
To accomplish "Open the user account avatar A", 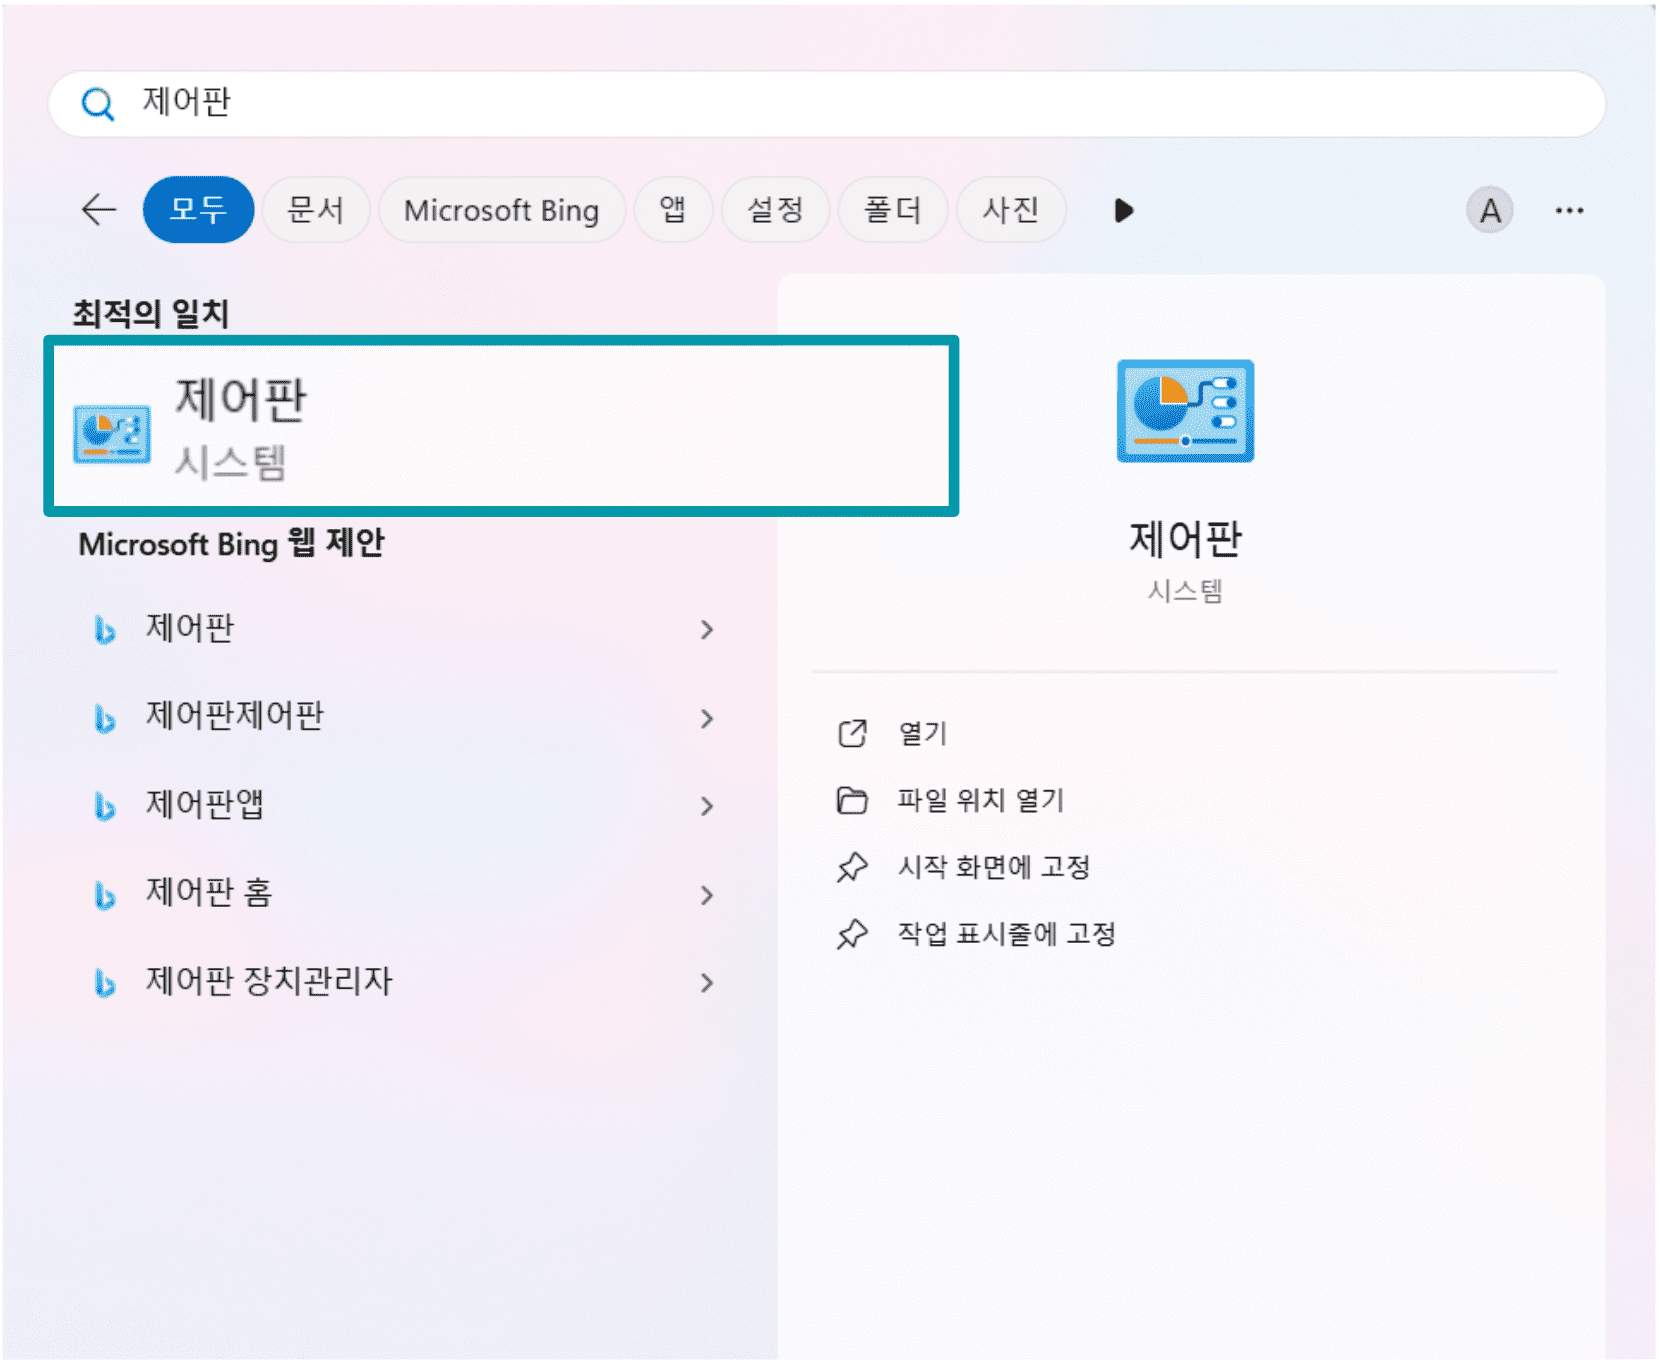I will pos(1488,211).
